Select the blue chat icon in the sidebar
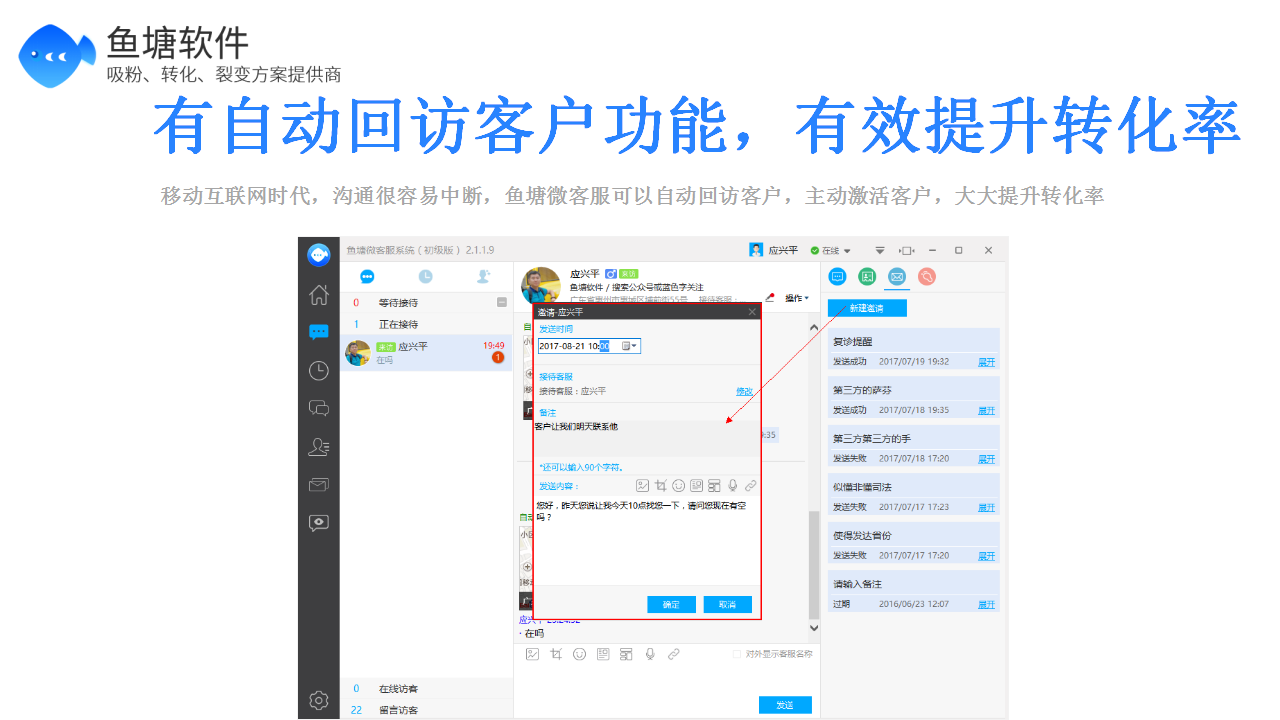 point(319,332)
